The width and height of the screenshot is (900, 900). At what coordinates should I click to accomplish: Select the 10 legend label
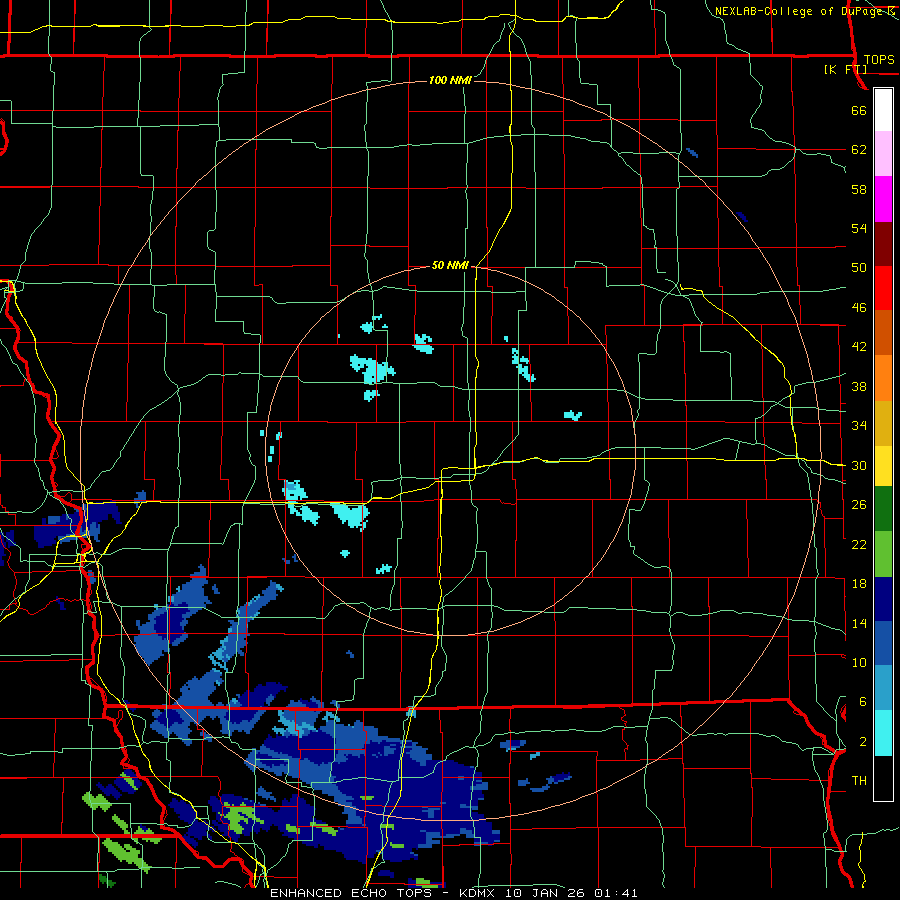point(859,663)
